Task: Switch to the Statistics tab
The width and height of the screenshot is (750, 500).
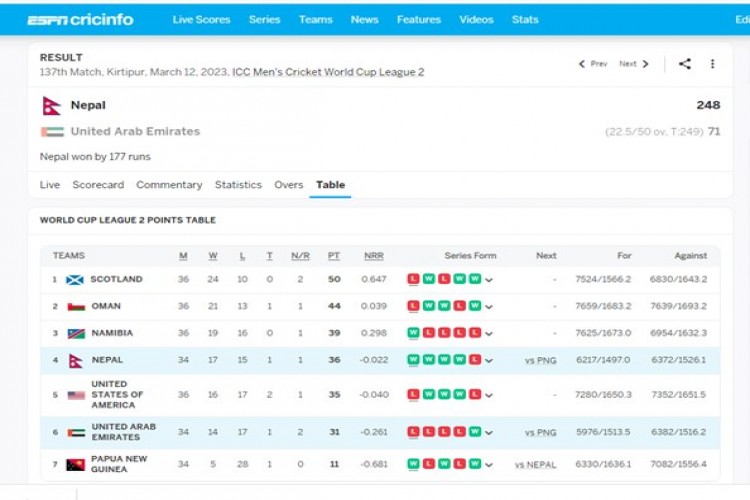Action: 238,185
